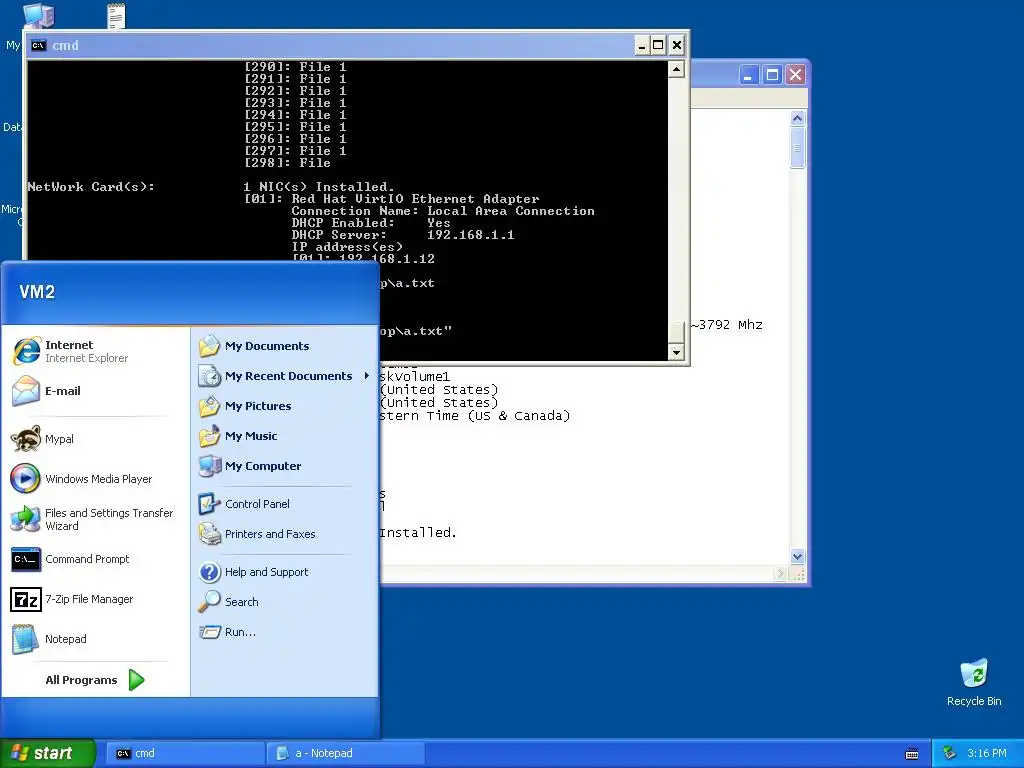Click cmd window title bar icon
This screenshot has width=1024, height=768.
click(x=39, y=45)
